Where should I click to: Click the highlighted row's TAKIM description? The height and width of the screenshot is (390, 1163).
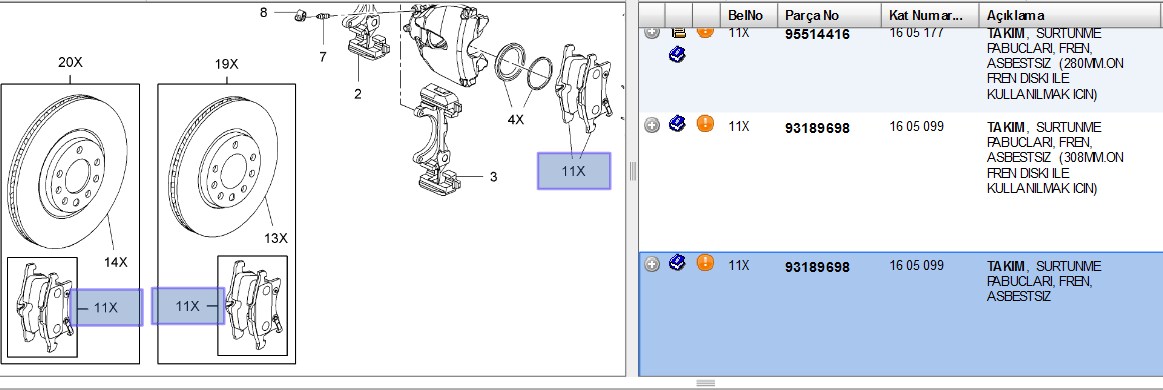tap(1044, 281)
